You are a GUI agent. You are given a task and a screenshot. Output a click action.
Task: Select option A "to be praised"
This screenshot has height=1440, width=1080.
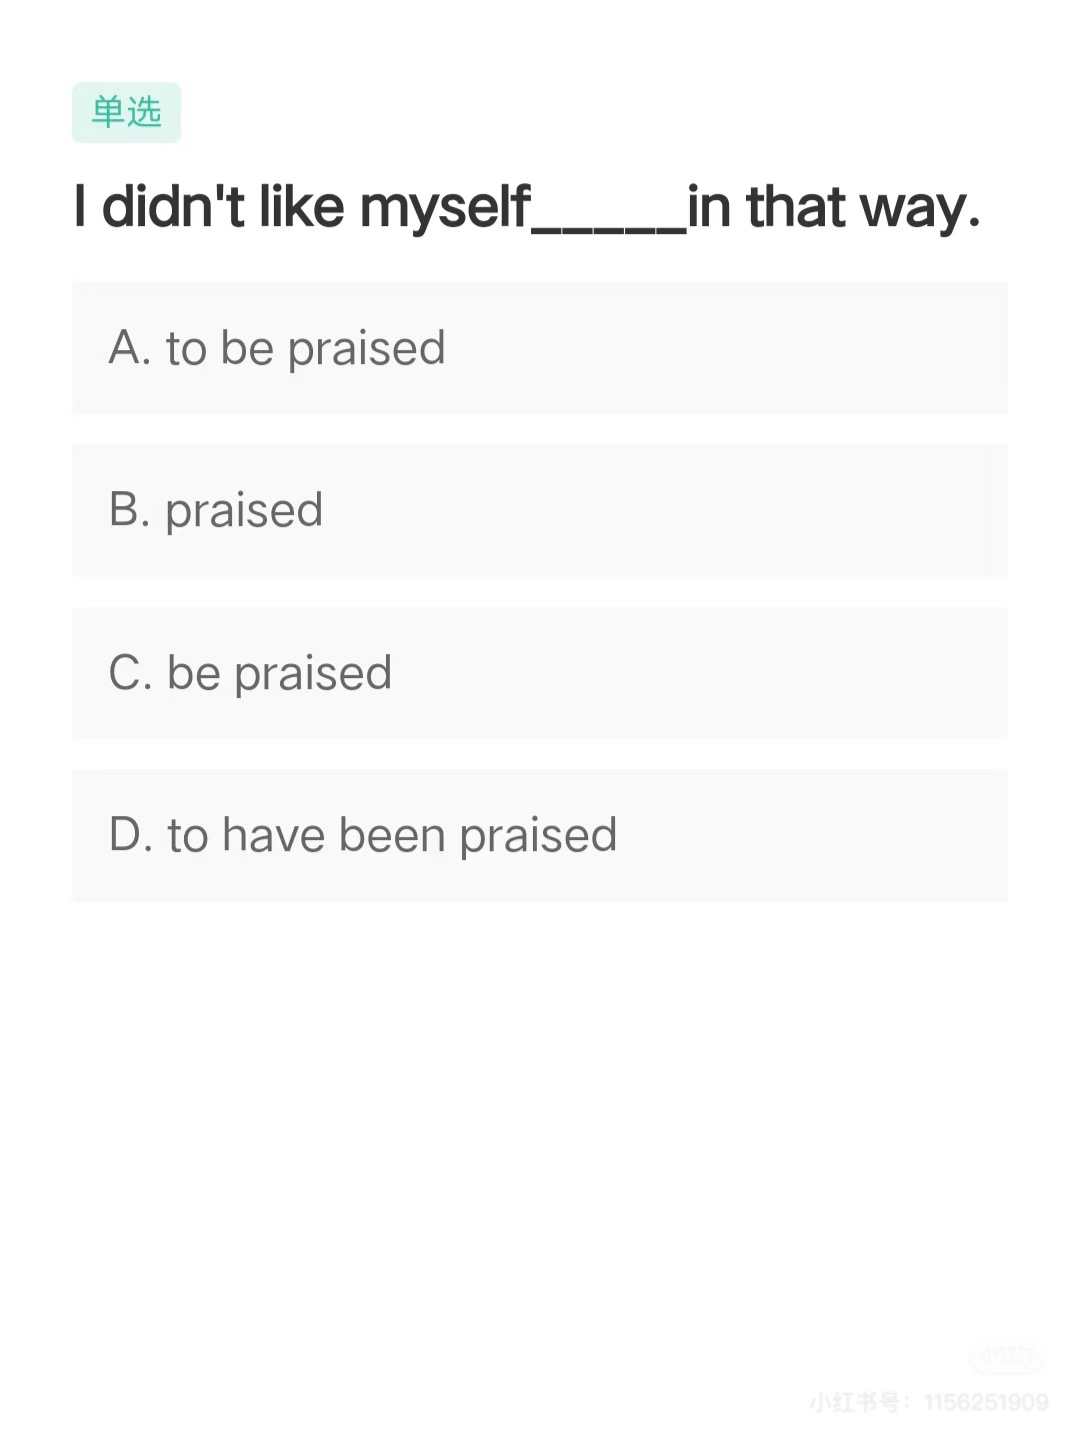tap(540, 348)
